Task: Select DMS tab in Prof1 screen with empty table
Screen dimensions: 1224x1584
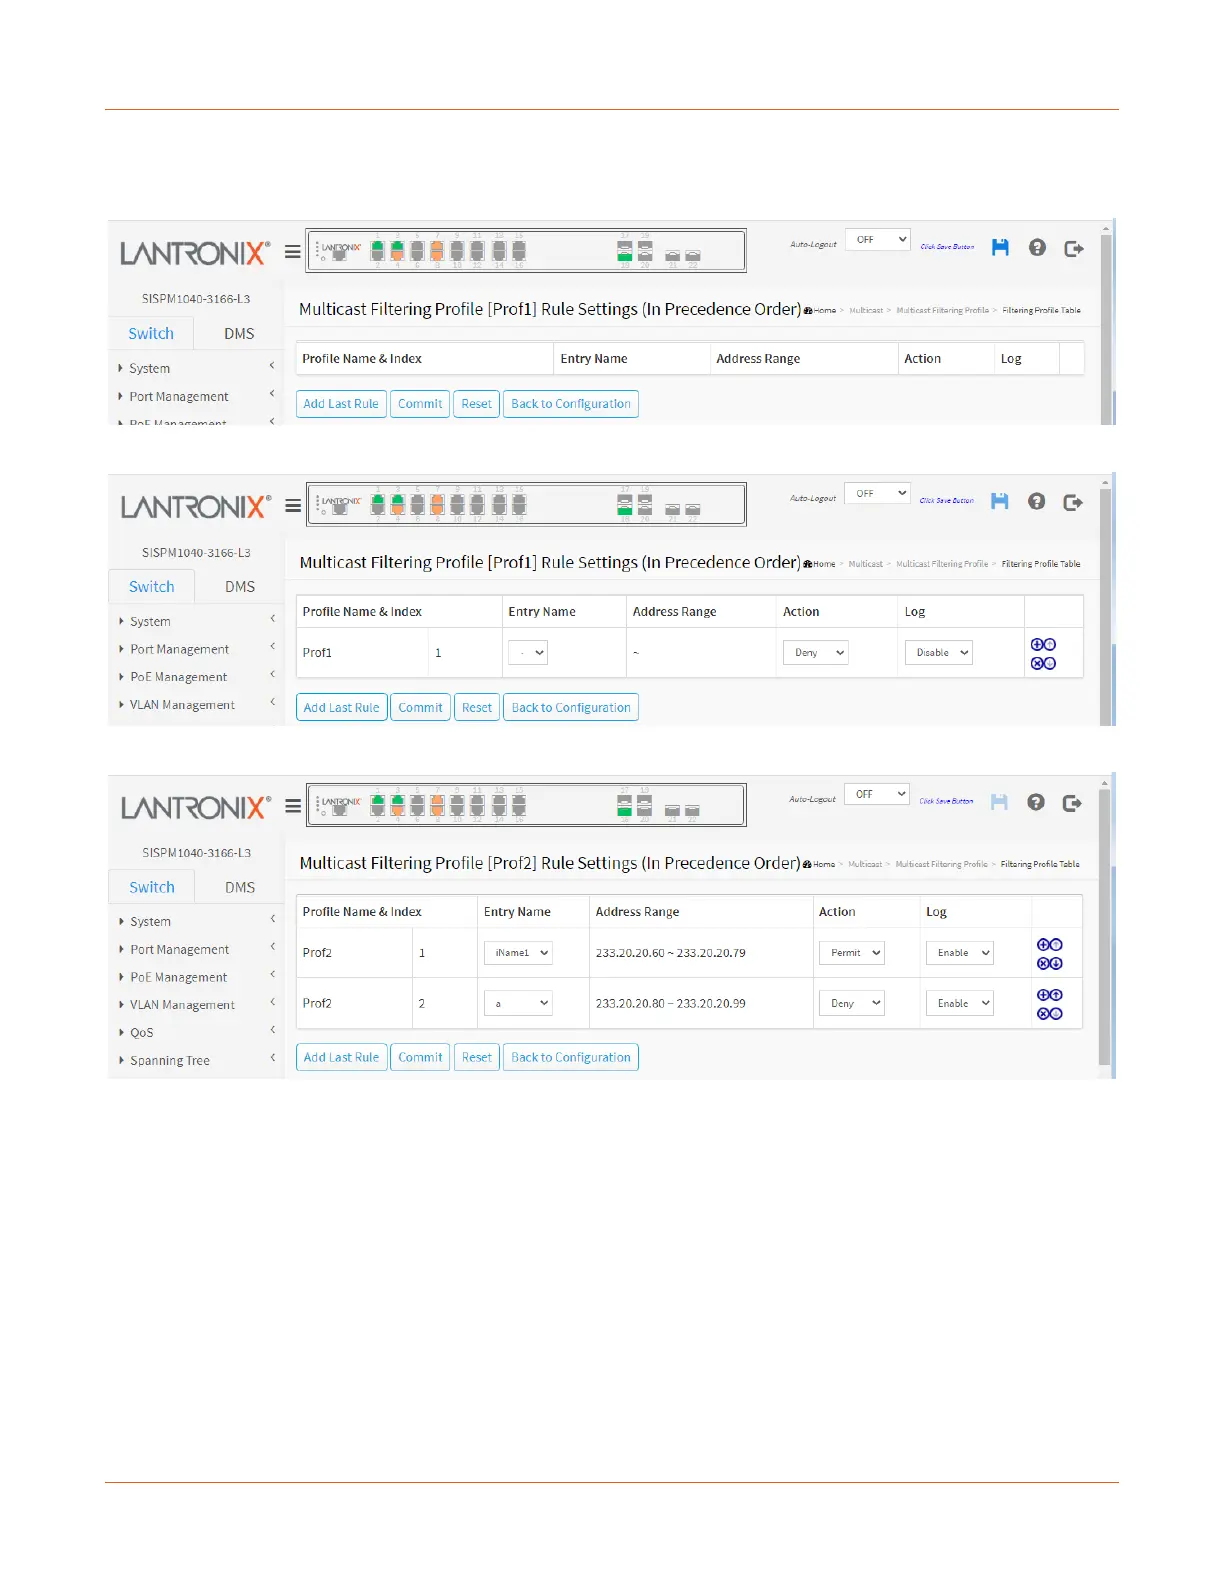Action: (239, 333)
